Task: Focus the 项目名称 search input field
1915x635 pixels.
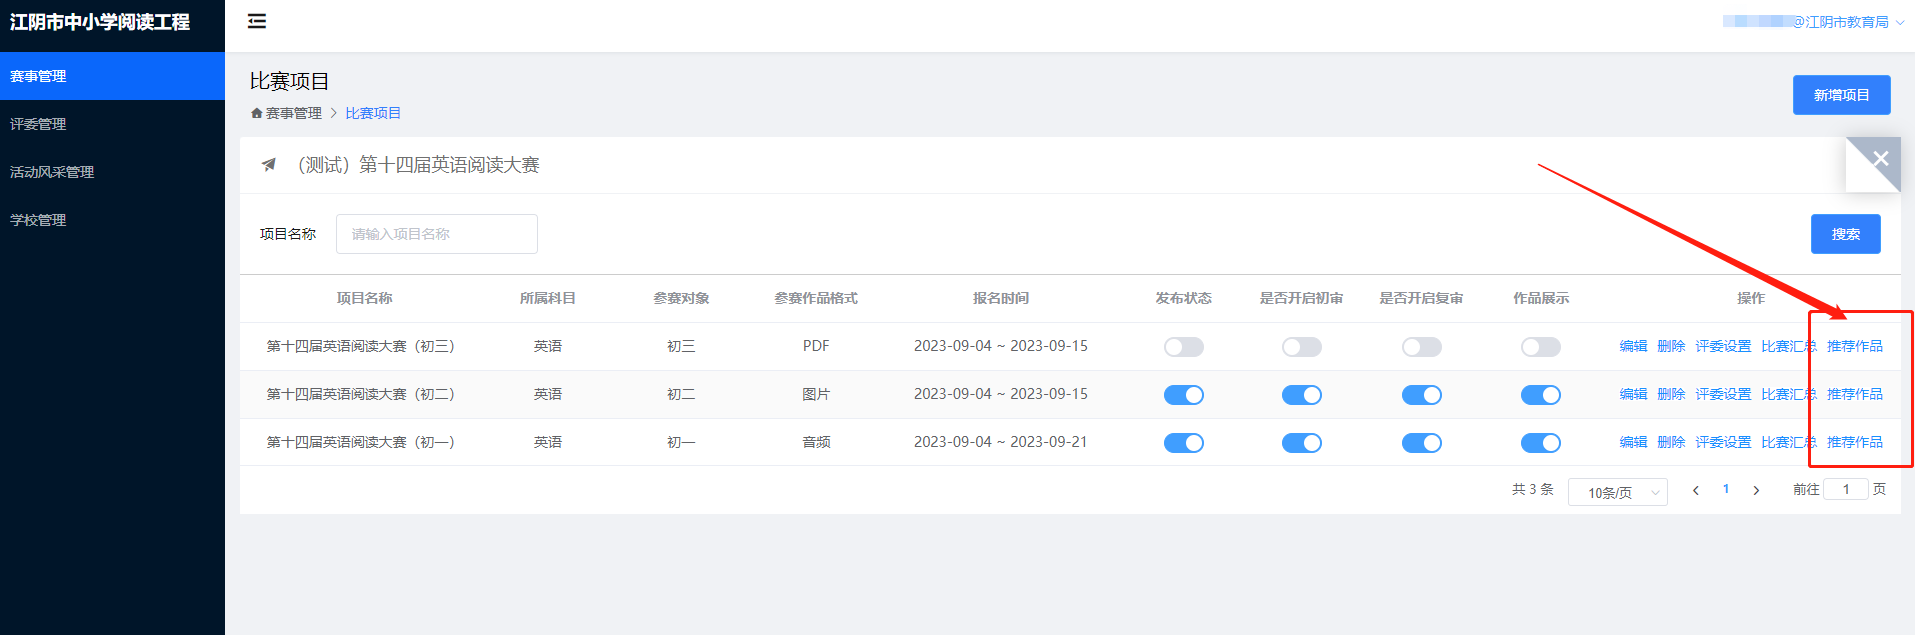Action: tap(436, 234)
